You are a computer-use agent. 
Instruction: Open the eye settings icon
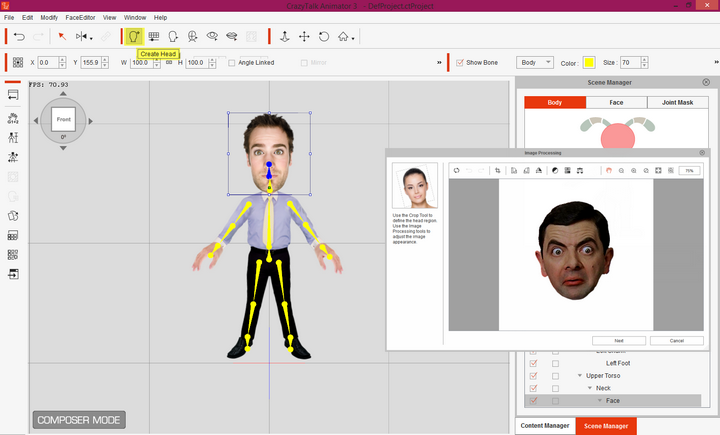point(212,36)
